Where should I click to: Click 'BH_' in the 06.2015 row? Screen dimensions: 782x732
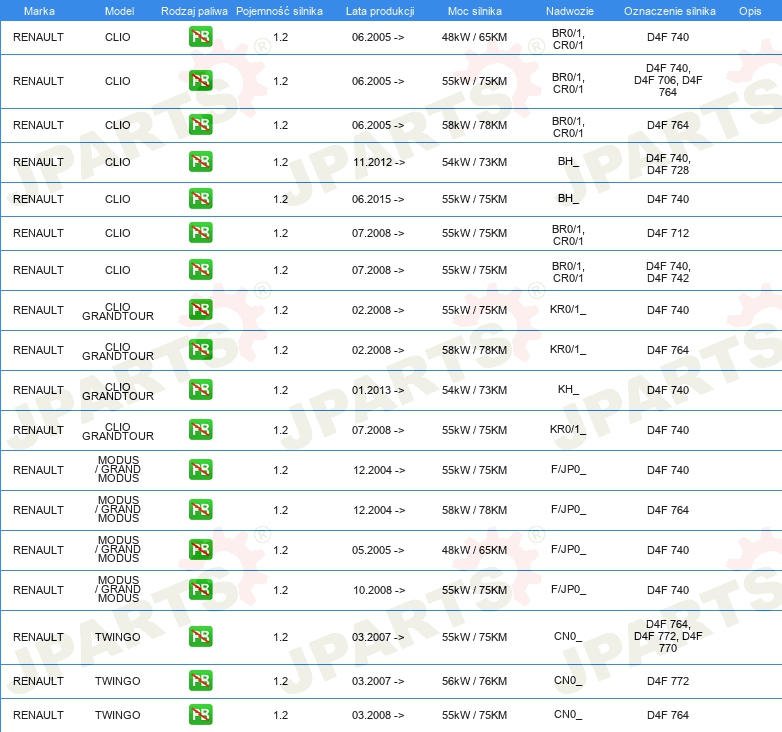coord(568,198)
